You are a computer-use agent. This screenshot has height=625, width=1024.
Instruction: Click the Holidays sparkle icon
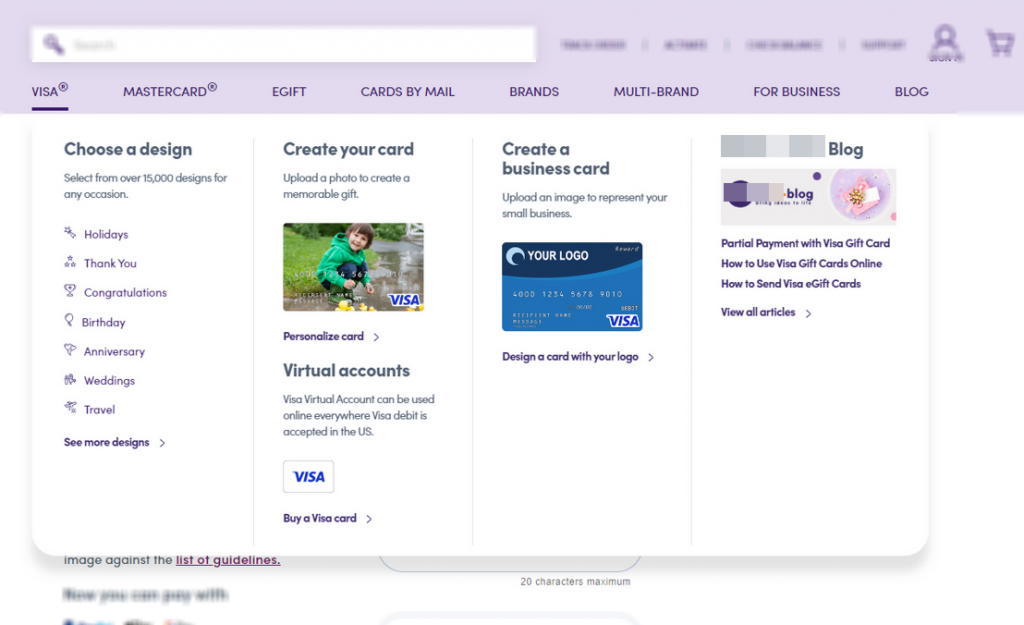[x=70, y=232]
